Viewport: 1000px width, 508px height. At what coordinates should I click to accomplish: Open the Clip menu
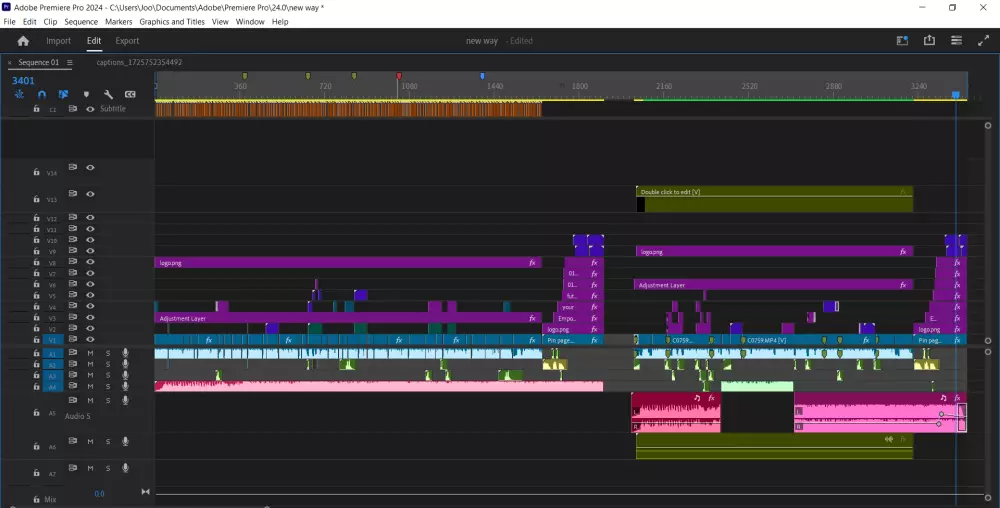(50, 22)
